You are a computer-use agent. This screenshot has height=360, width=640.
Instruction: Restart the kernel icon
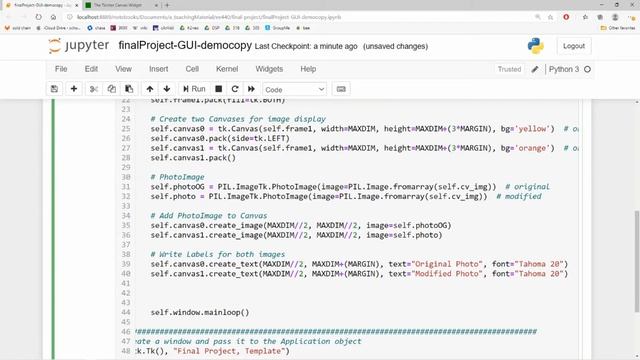click(x=235, y=89)
